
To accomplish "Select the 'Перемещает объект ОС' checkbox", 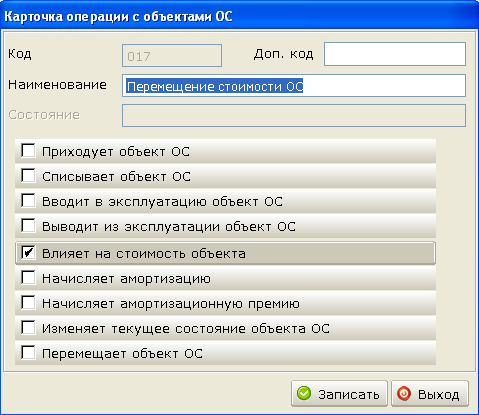I will [28, 352].
